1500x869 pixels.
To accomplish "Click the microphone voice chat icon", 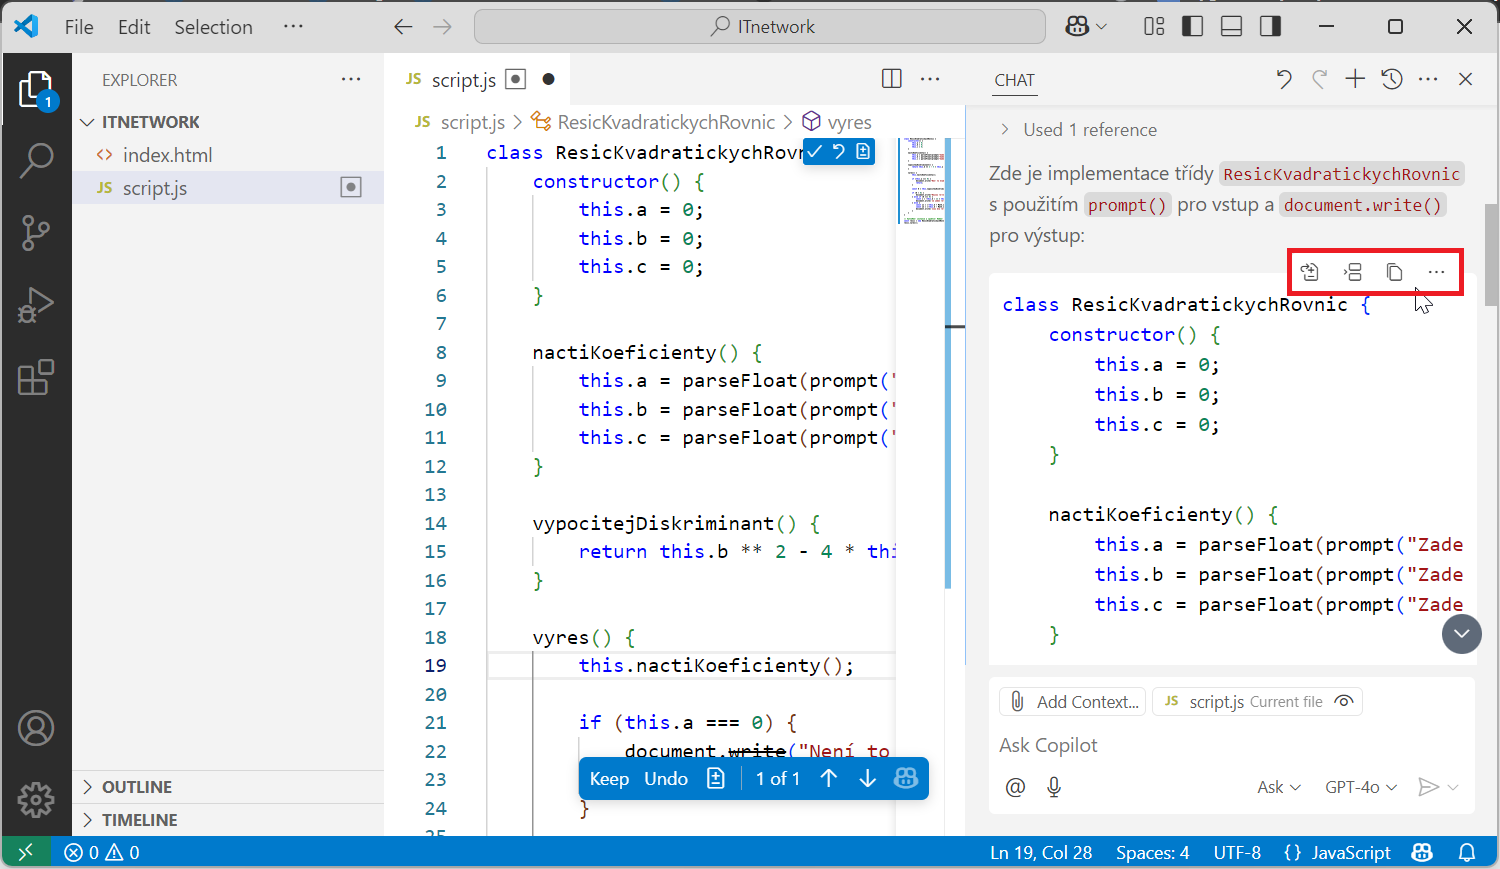I will point(1054,787).
